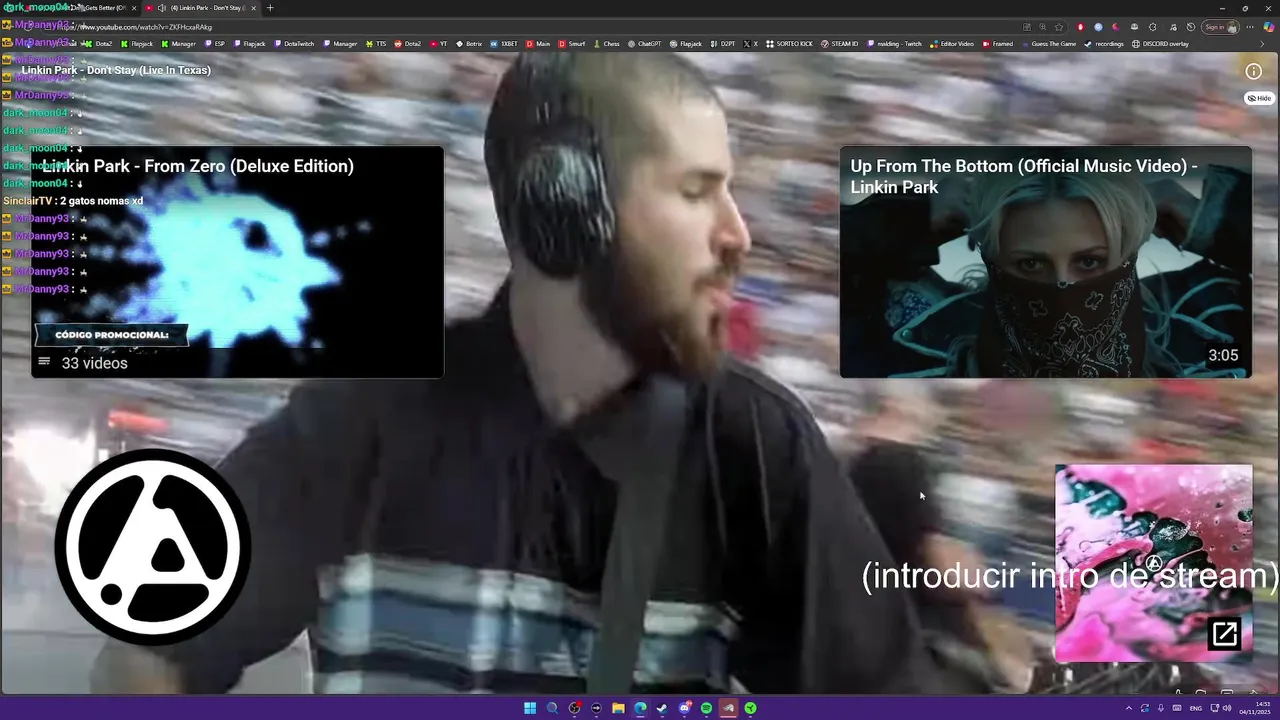
Task: Open File Explorer from the taskbar
Action: (x=618, y=708)
